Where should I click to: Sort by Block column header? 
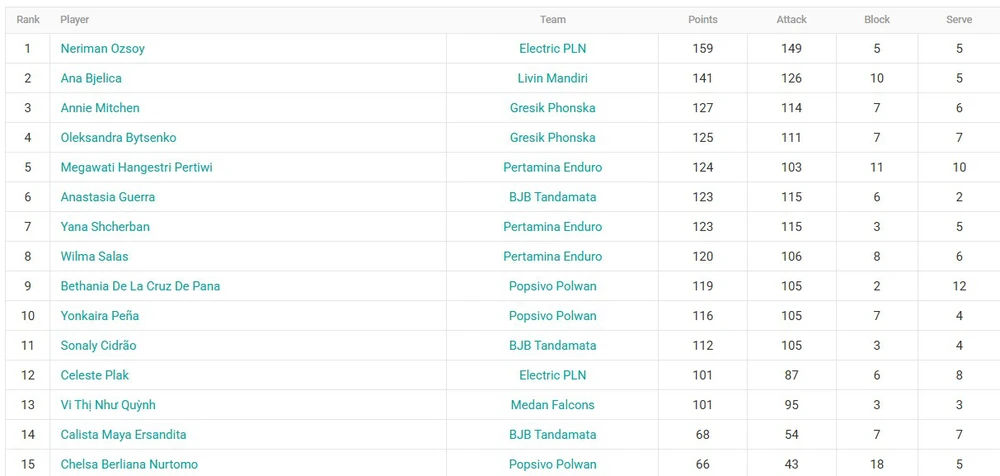point(876,20)
